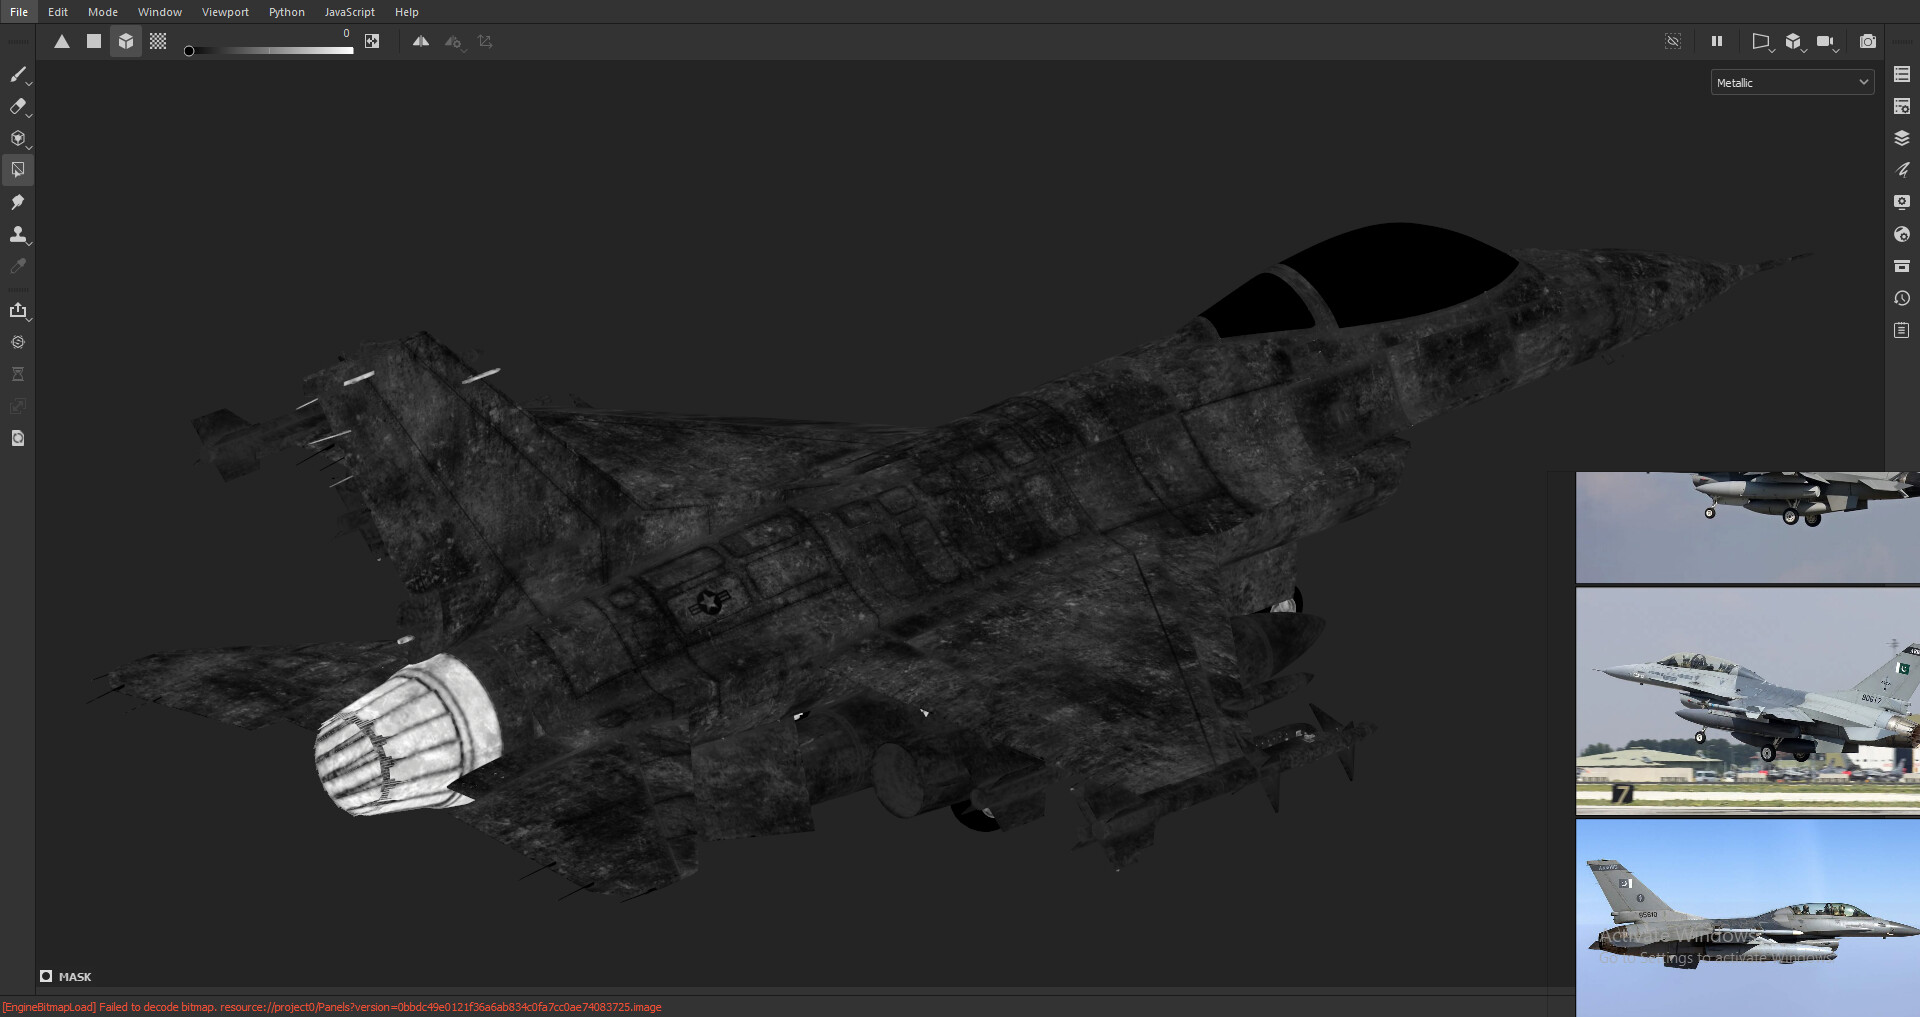Choose the Smudge tool

18,202
